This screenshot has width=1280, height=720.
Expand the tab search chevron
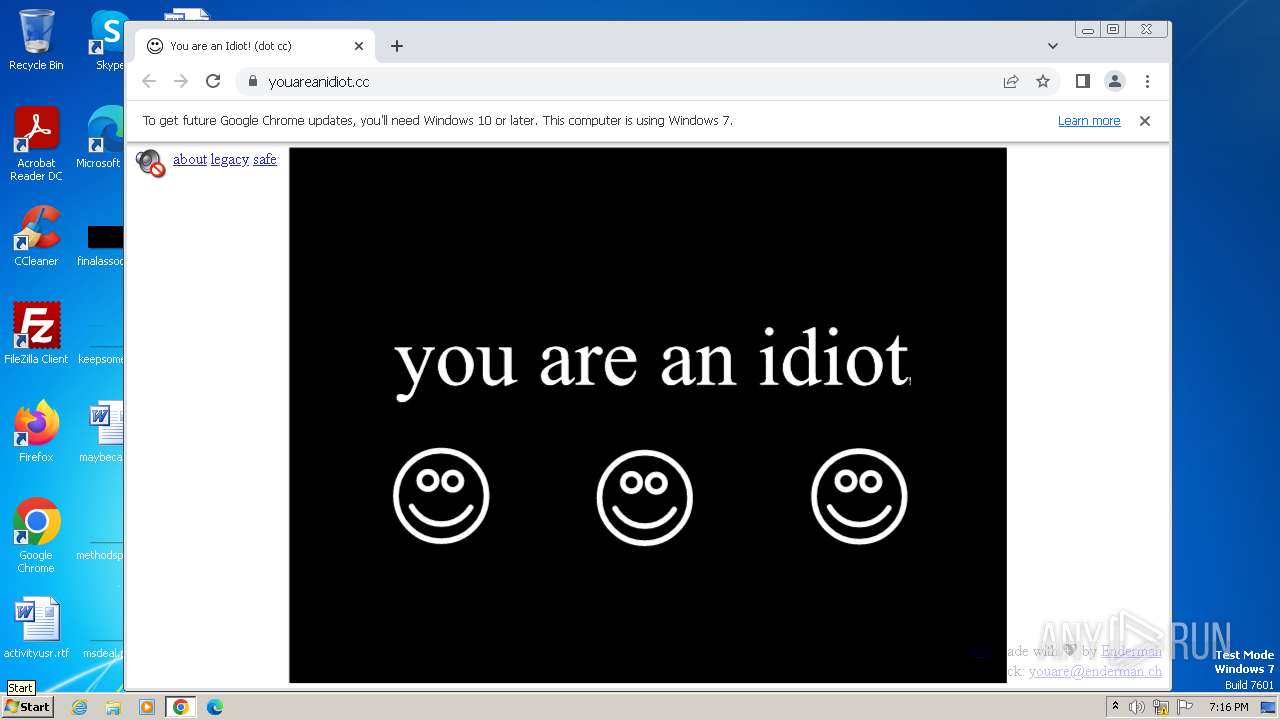pyautogui.click(x=1053, y=46)
